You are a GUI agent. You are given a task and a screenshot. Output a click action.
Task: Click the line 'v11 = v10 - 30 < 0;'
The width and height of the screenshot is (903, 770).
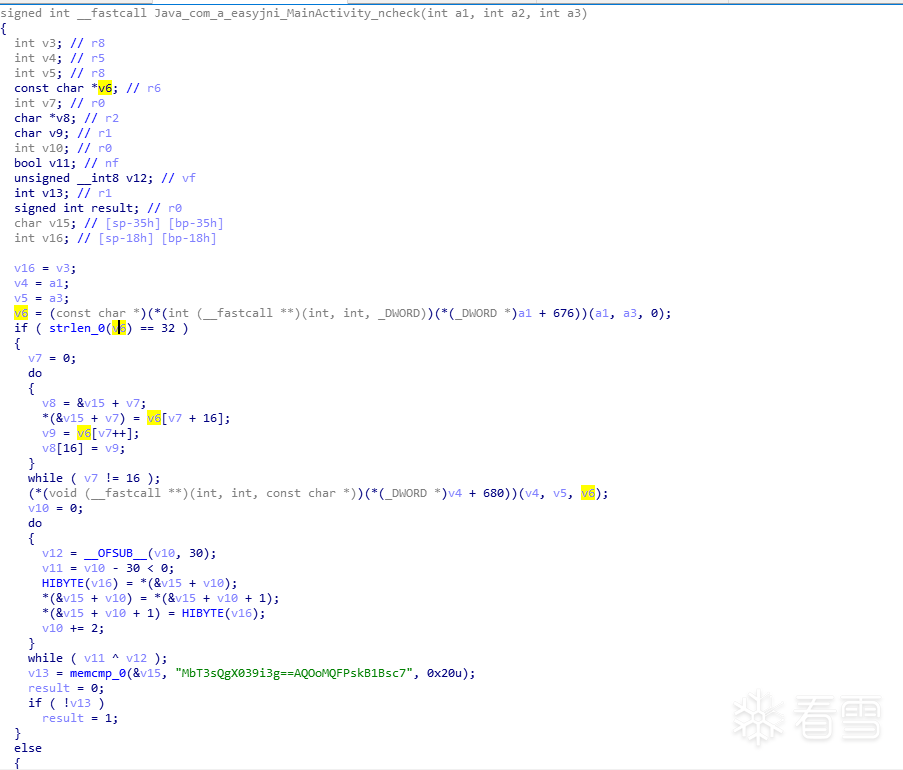[x=108, y=568]
